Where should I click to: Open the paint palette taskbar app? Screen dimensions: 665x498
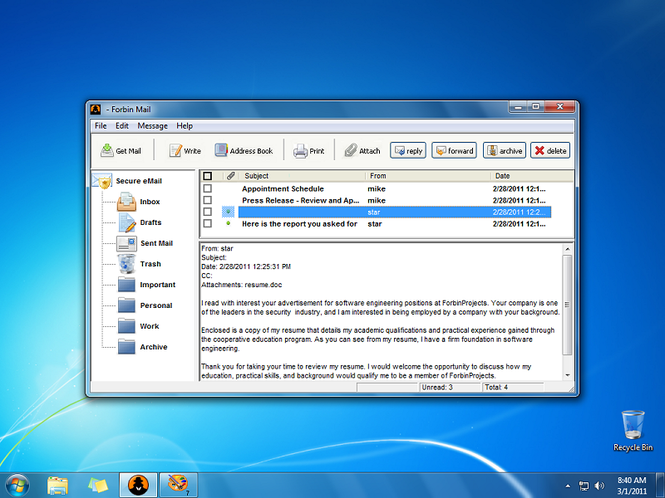pyautogui.click(x=178, y=485)
